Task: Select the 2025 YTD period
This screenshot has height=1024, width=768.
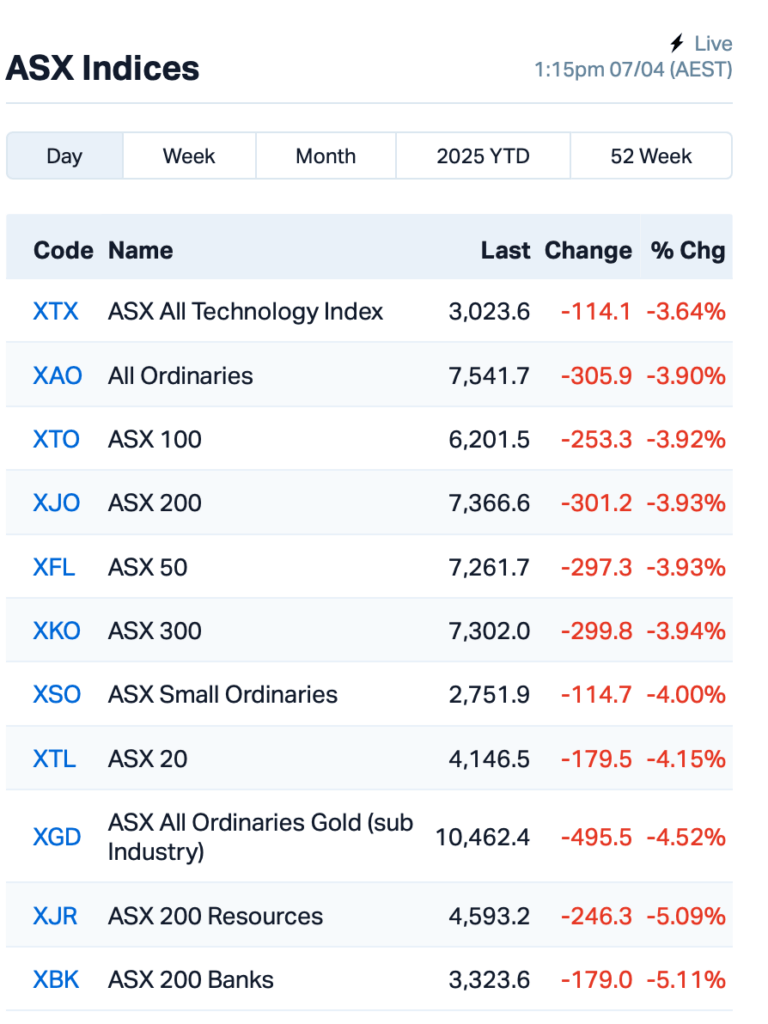Action: pyautogui.click(x=483, y=156)
